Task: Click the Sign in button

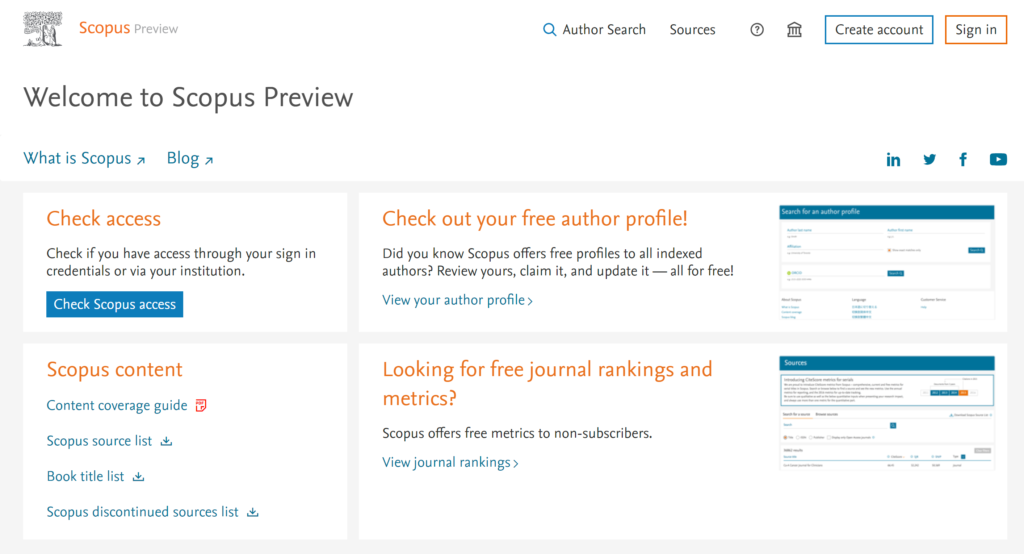Action: tap(976, 30)
